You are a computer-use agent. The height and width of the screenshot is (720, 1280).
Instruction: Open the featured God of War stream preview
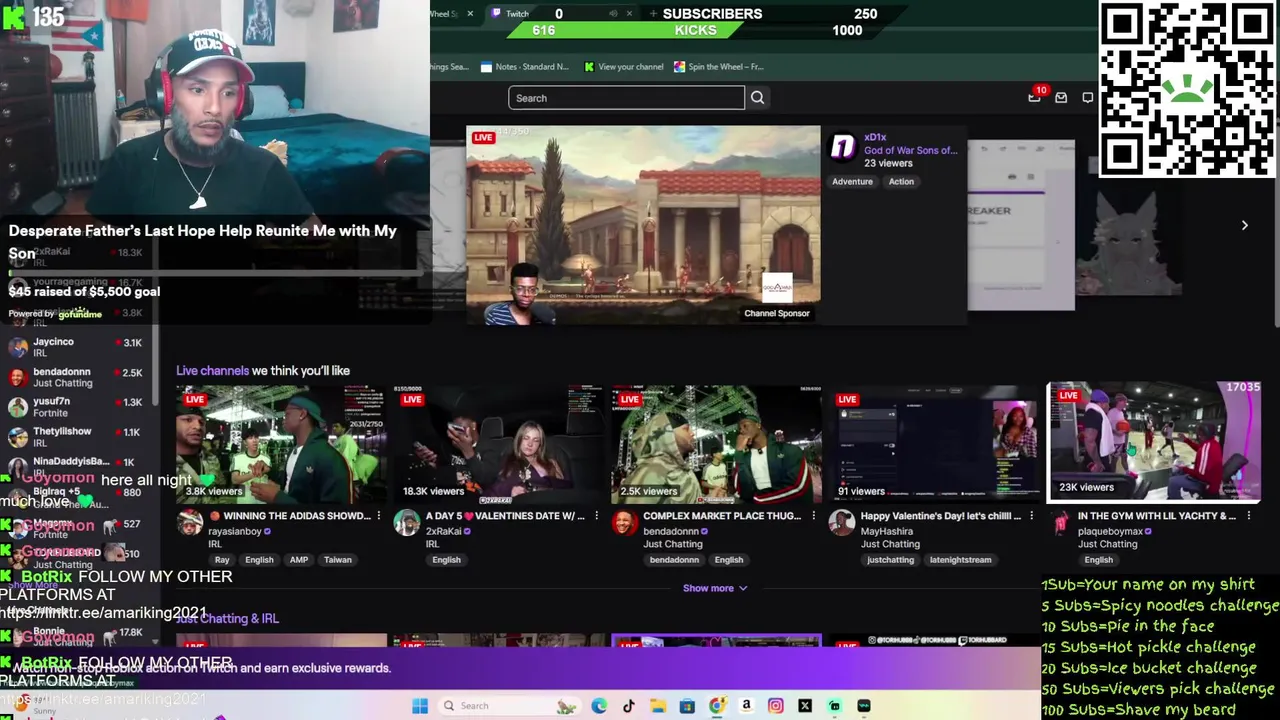(643, 225)
